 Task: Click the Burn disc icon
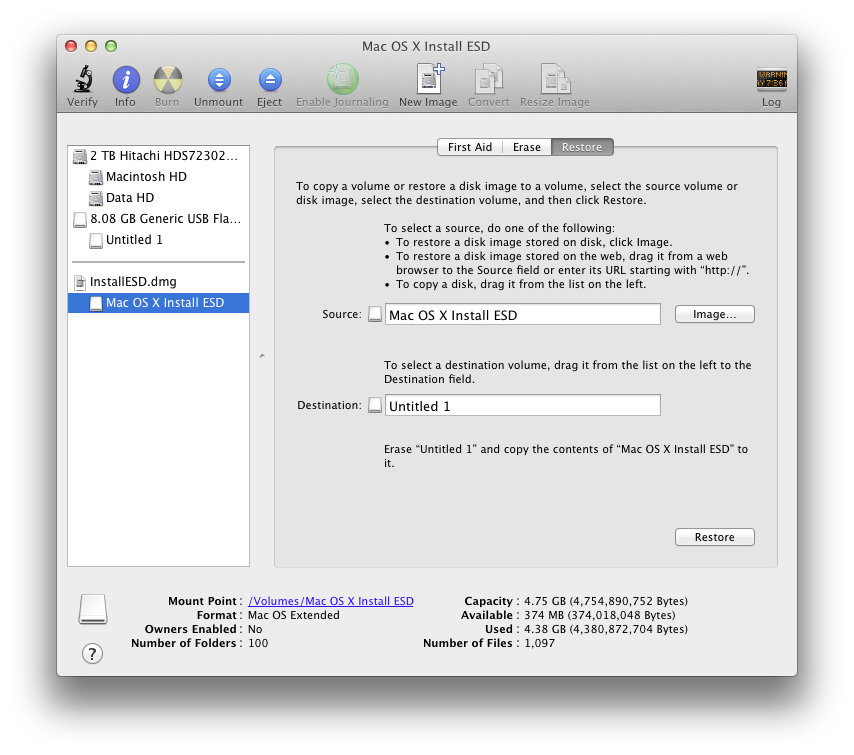[167, 80]
